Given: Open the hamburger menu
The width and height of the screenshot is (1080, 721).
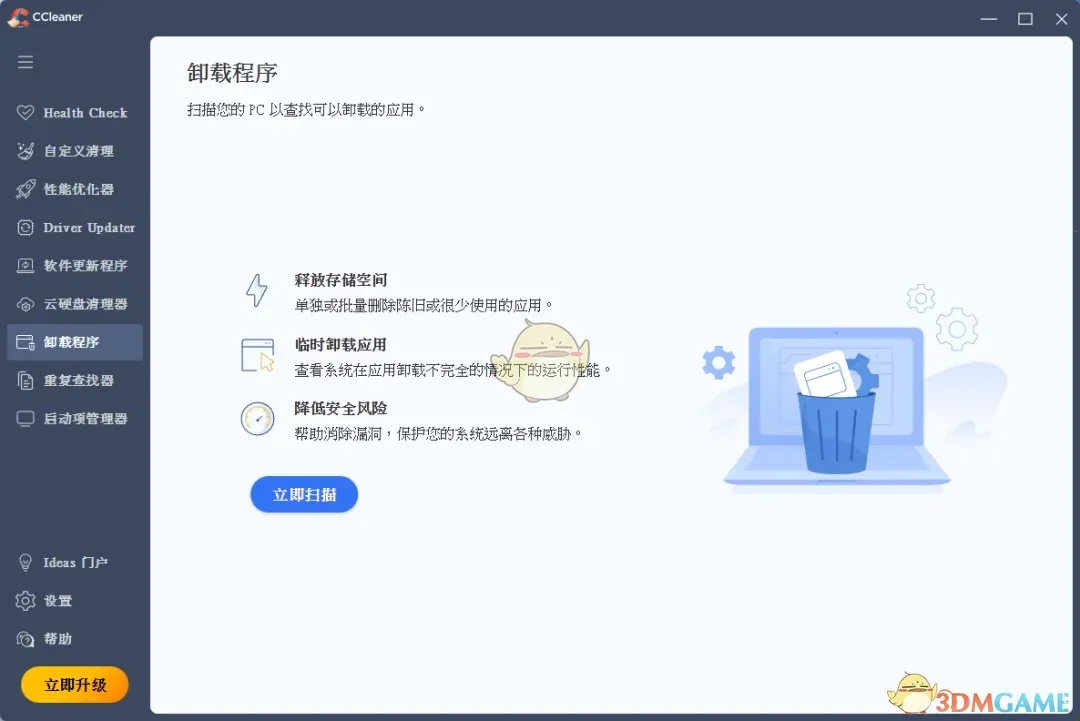Looking at the screenshot, I should coord(25,61).
